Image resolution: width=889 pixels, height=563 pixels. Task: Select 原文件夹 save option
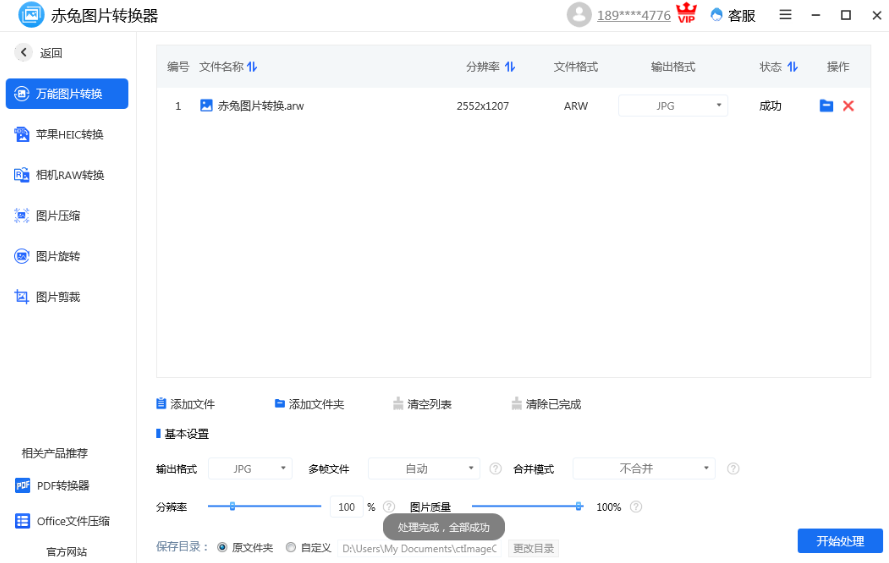222,548
